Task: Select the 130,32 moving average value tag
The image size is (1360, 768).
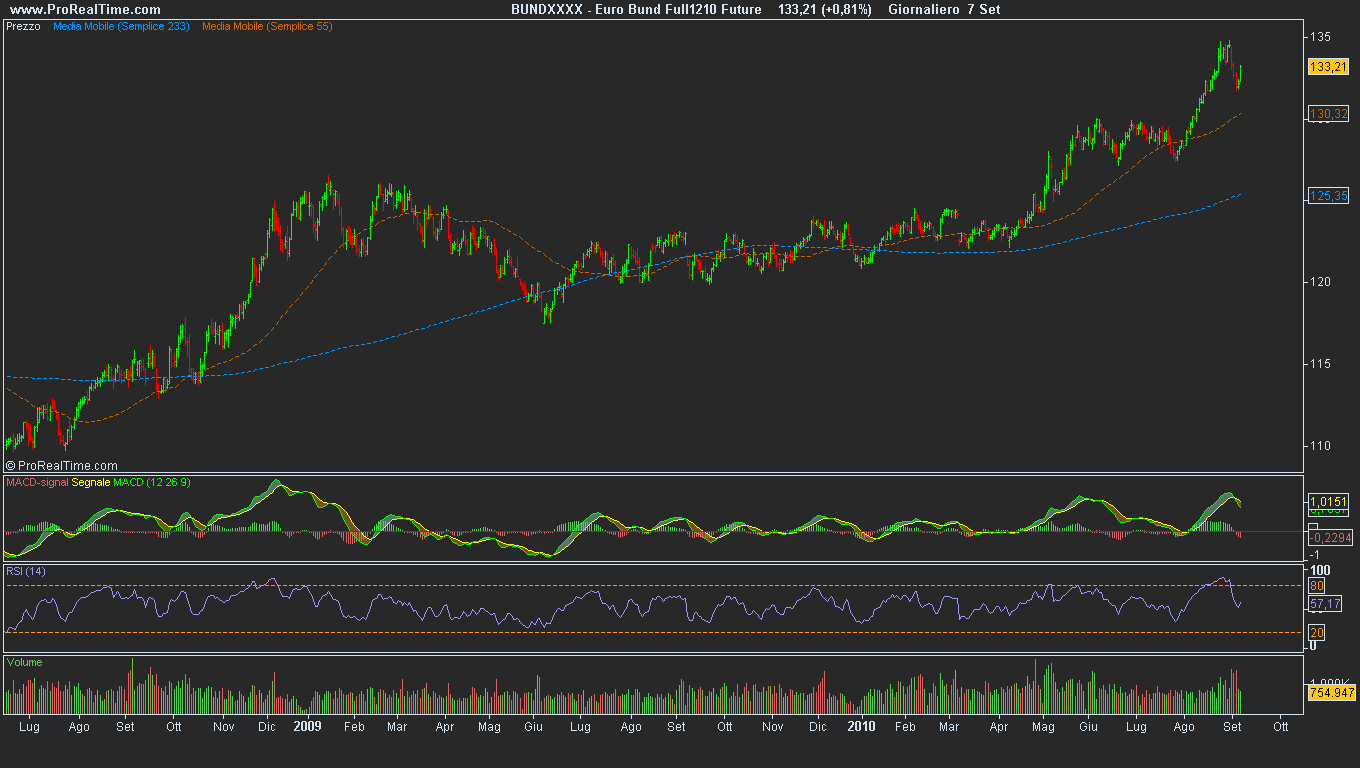Action: pyautogui.click(x=1329, y=115)
